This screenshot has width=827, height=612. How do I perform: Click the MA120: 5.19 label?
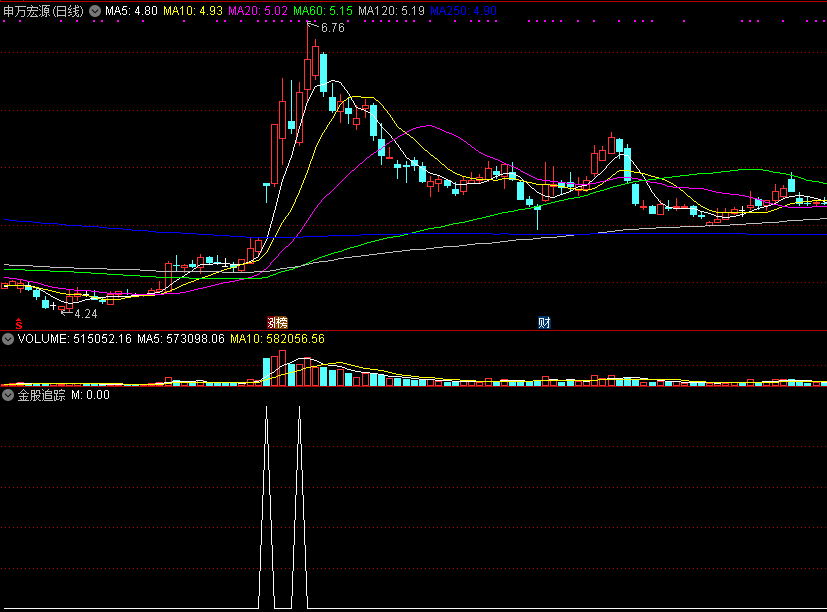[391, 11]
